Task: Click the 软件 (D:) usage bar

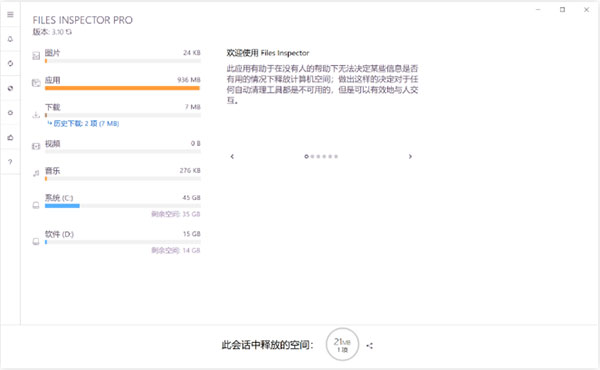Action: tap(122, 242)
